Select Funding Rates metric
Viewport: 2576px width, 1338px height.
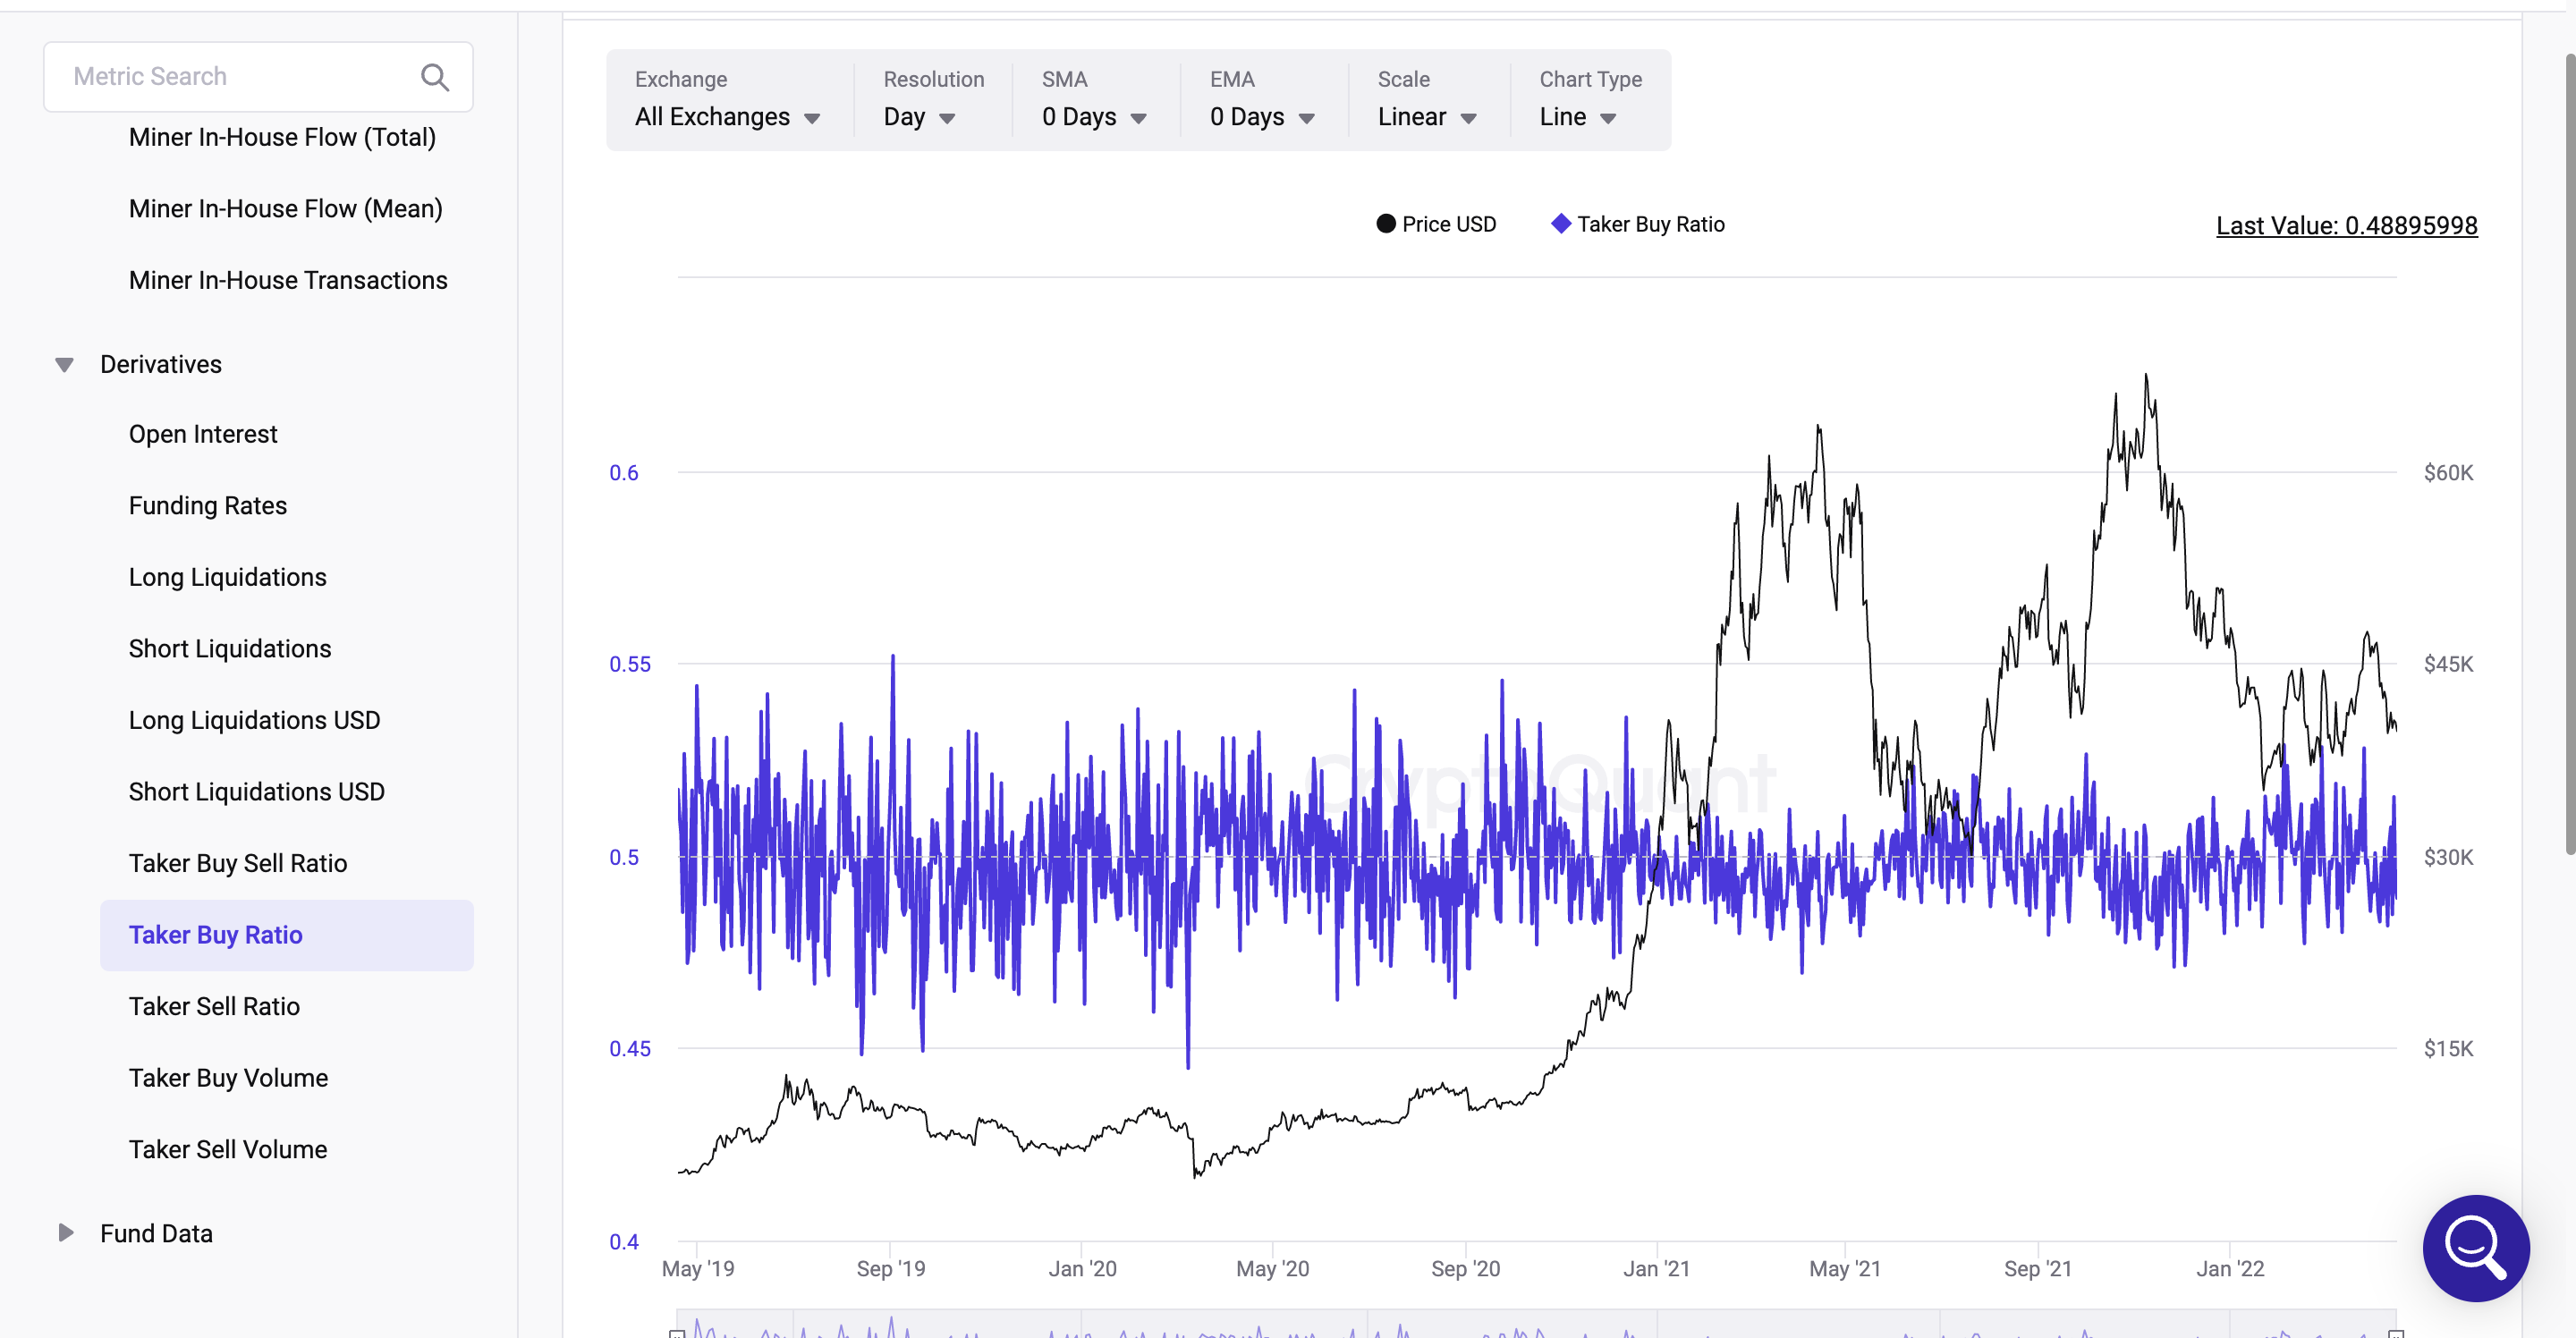click(x=208, y=505)
